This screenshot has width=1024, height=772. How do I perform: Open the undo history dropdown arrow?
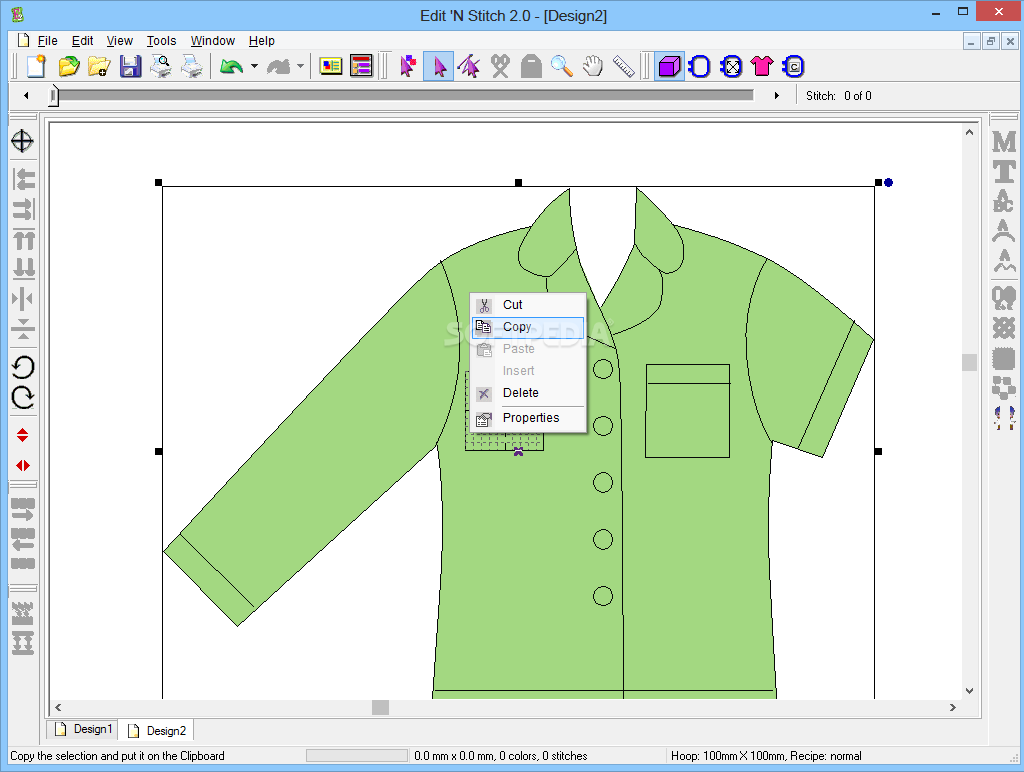(254, 66)
